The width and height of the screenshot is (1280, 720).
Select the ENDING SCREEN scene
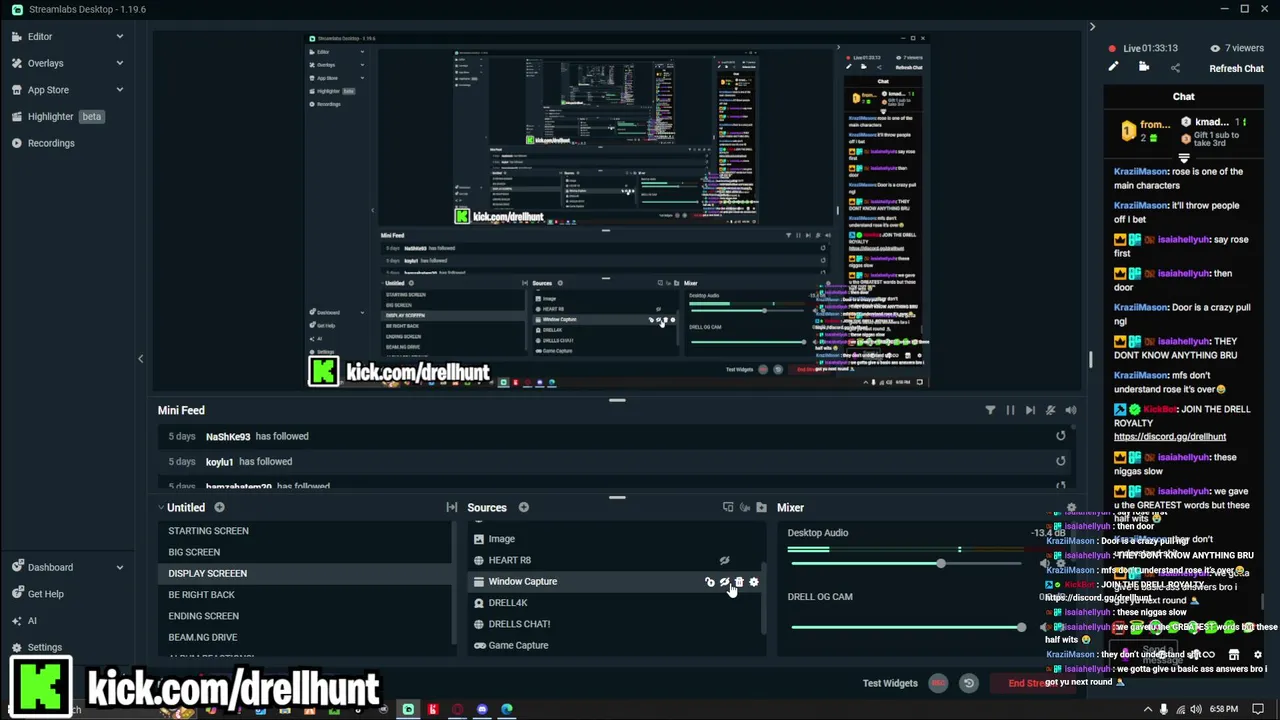coord(203,616)
